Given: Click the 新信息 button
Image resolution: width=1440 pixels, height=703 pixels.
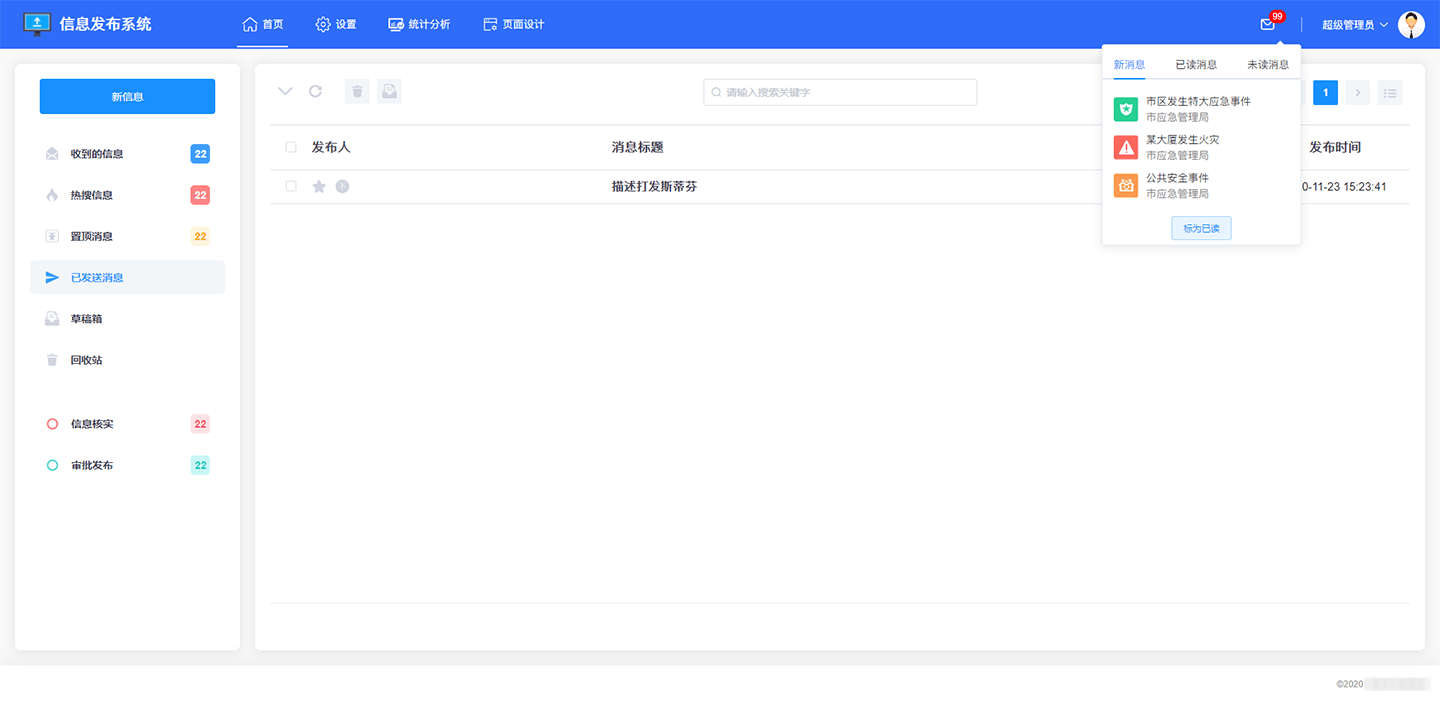Looking at the screenshot, I should tap(127, 96).
